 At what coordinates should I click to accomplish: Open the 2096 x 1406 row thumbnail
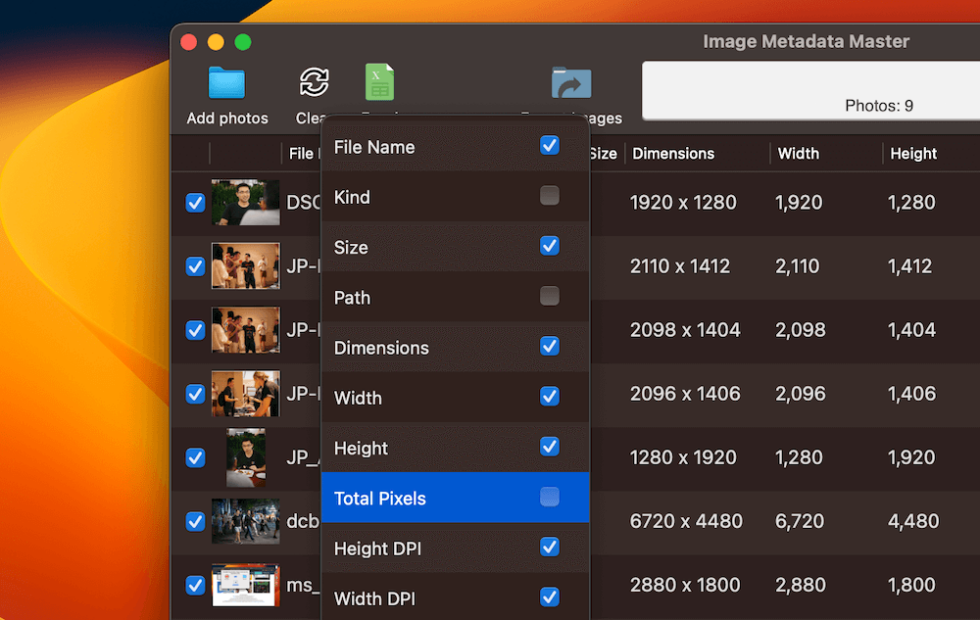[246, 394]
